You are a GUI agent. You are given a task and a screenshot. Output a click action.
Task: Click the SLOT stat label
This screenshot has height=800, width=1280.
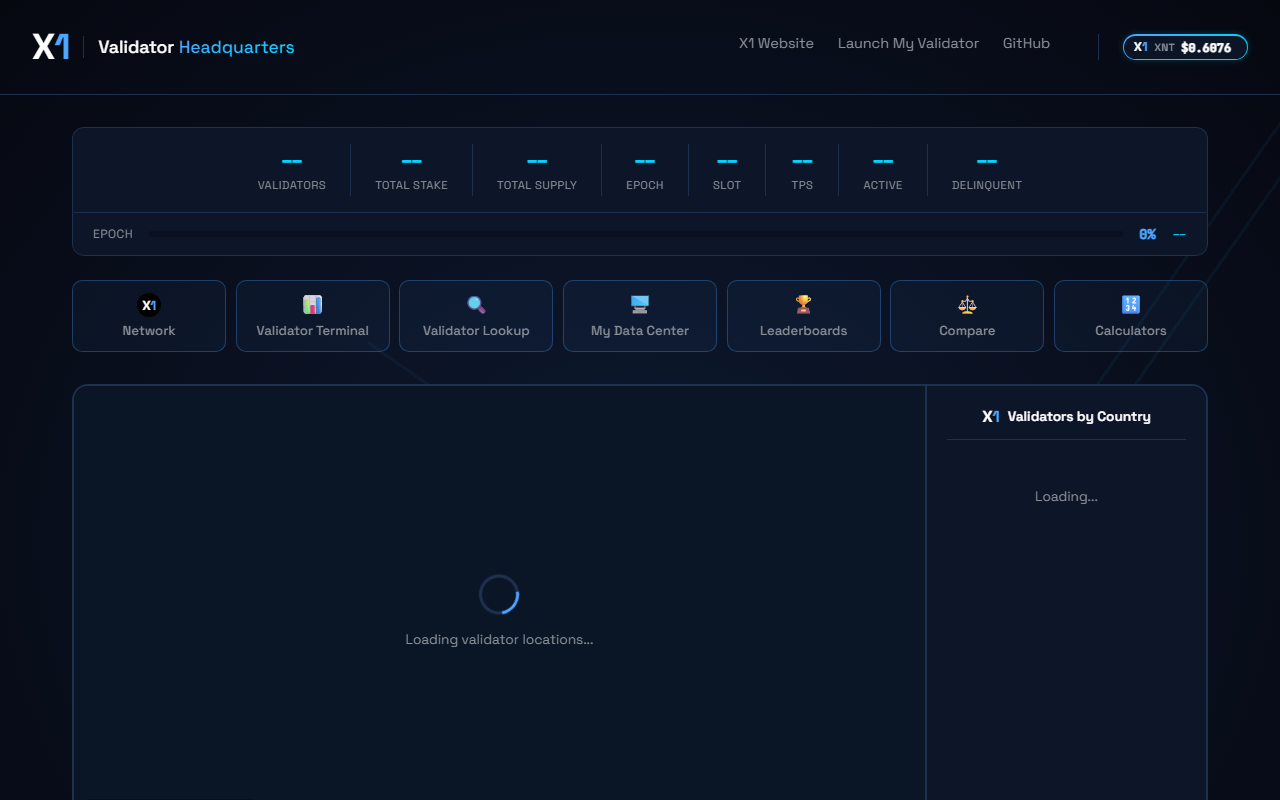(x=727, y=185)
